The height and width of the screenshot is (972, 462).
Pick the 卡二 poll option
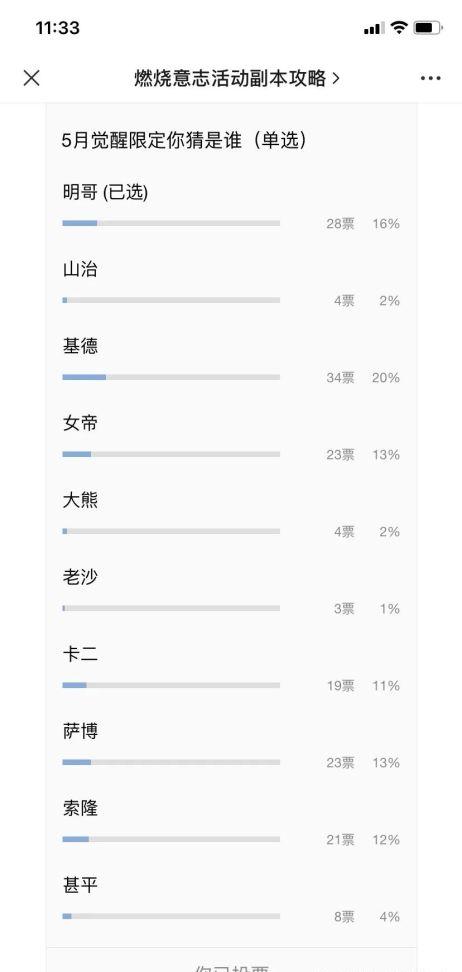231,669
